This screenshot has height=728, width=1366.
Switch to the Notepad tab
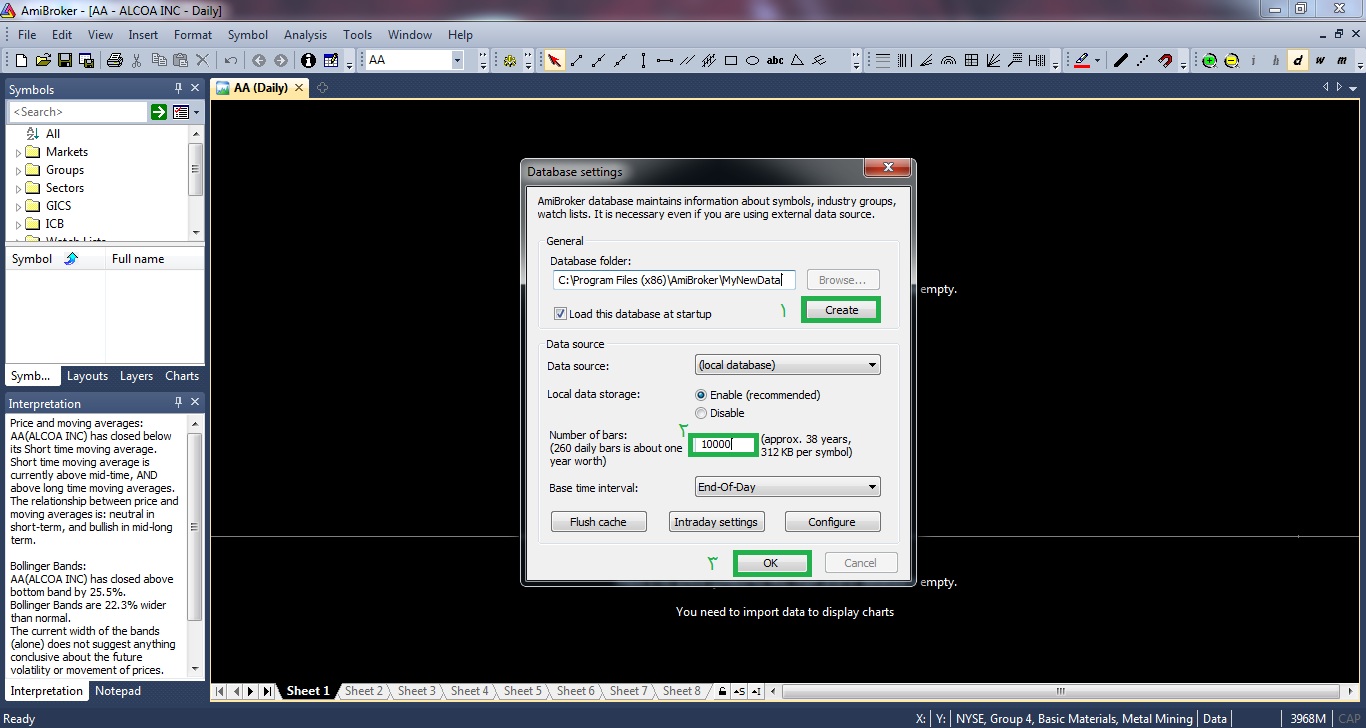coord(118,691)
